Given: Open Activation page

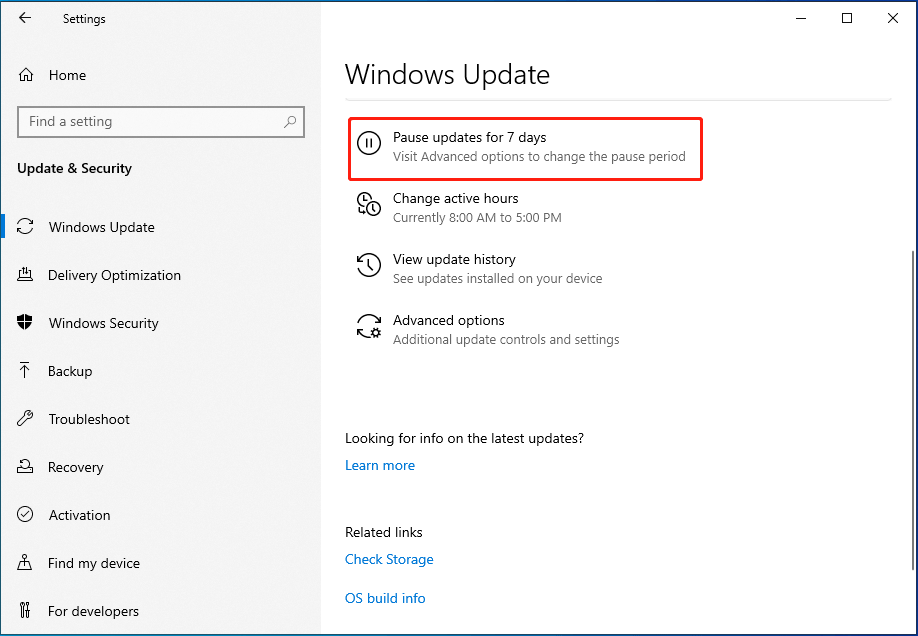Looking at the screenshot, I should (80, 515).
